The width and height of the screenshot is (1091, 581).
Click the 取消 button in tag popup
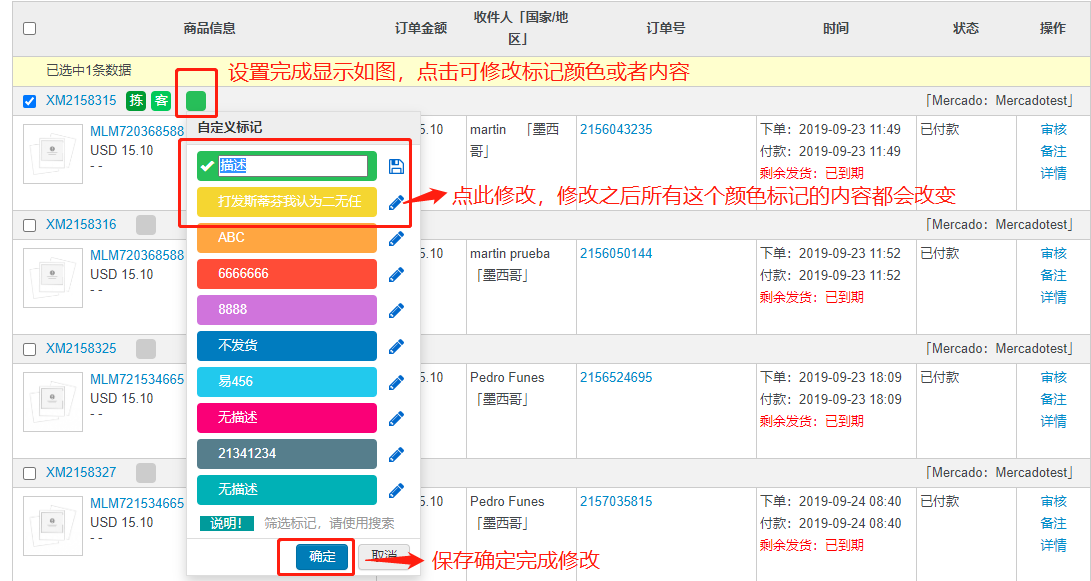[x=384, y=556]
